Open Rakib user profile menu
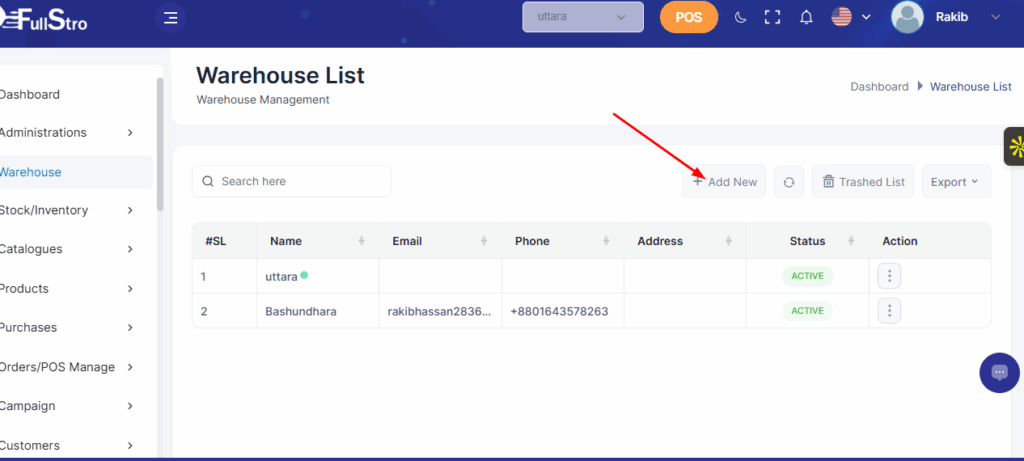This screenshot has width=1024, height=461. coord(945,17)
